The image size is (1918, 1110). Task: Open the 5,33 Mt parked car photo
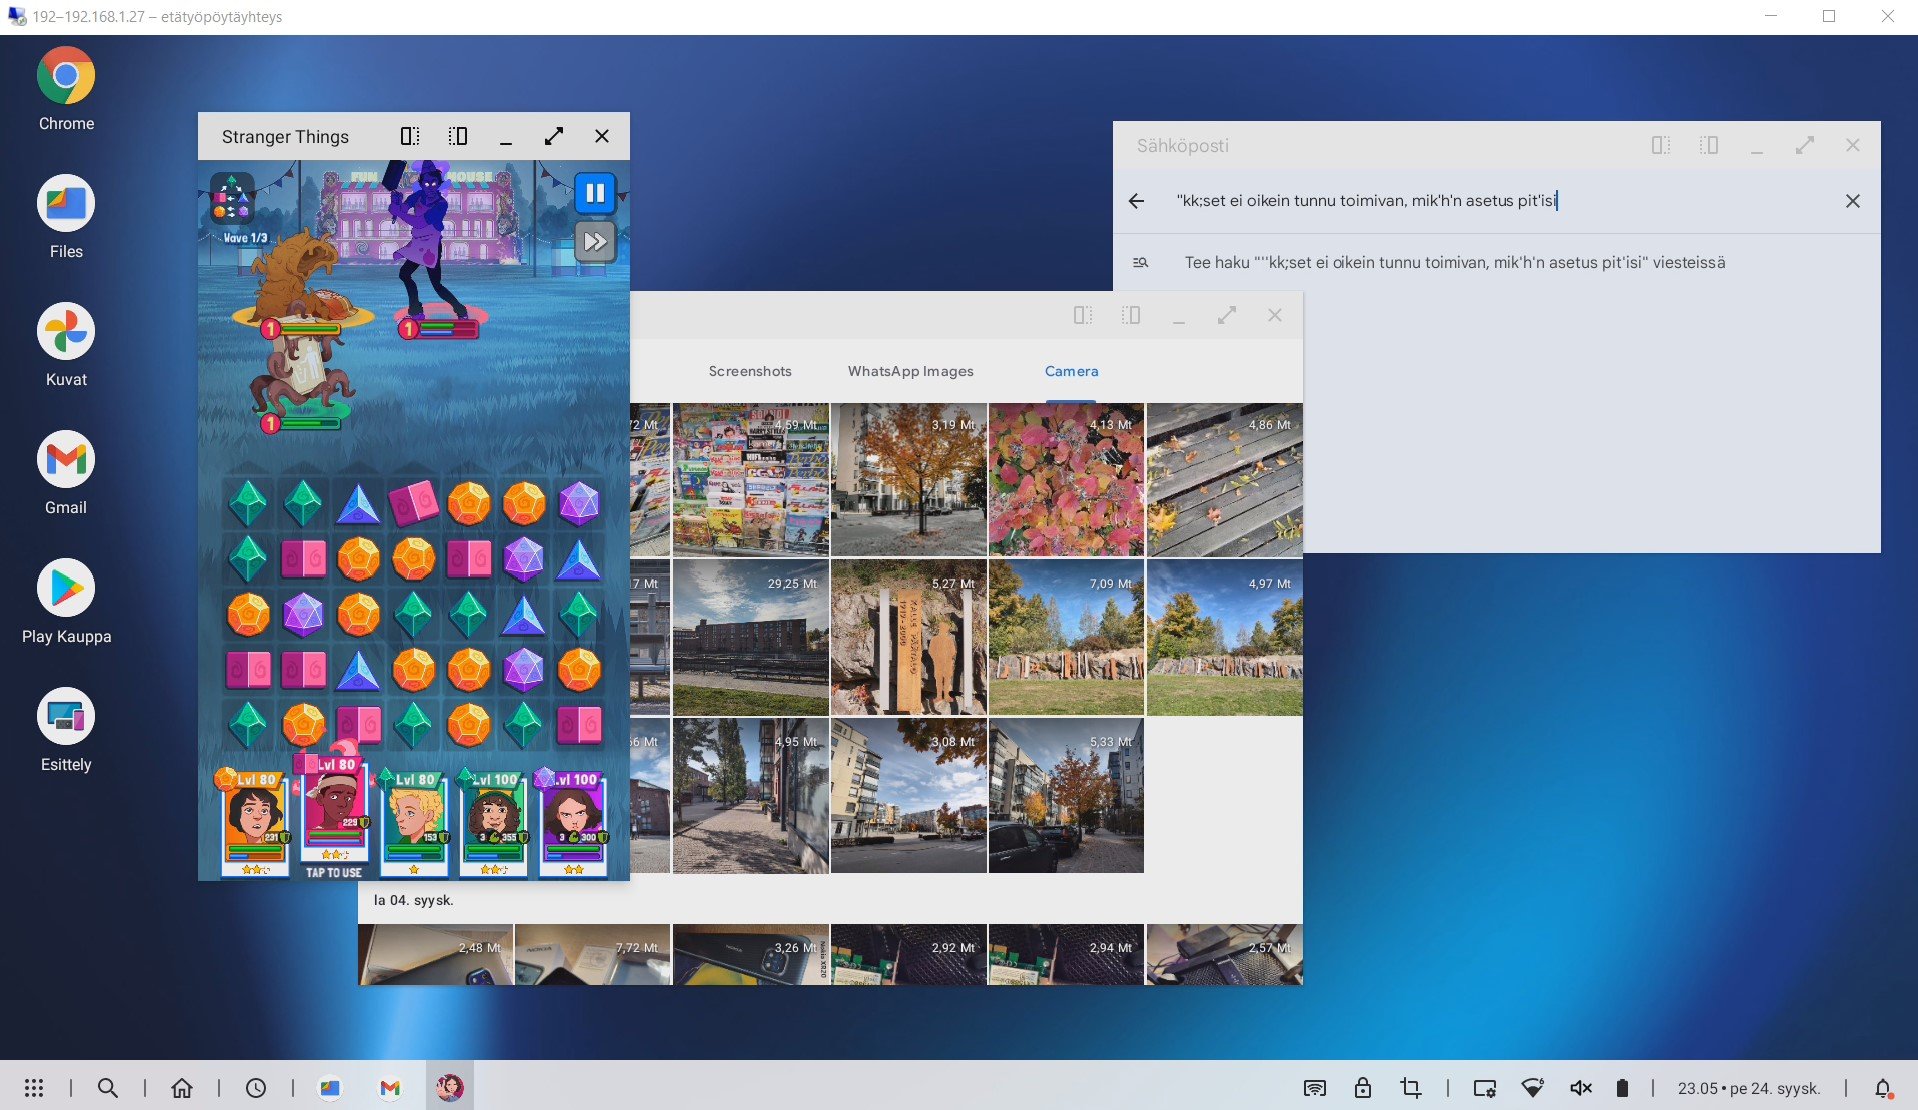(1067, 796)
